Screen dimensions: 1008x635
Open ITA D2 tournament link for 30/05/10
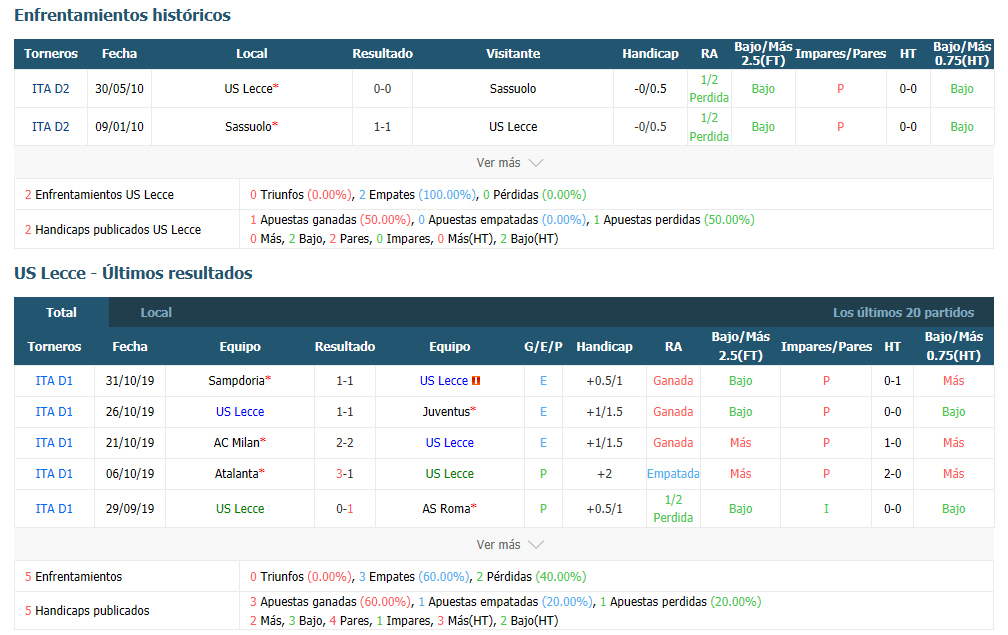(51, 89)
